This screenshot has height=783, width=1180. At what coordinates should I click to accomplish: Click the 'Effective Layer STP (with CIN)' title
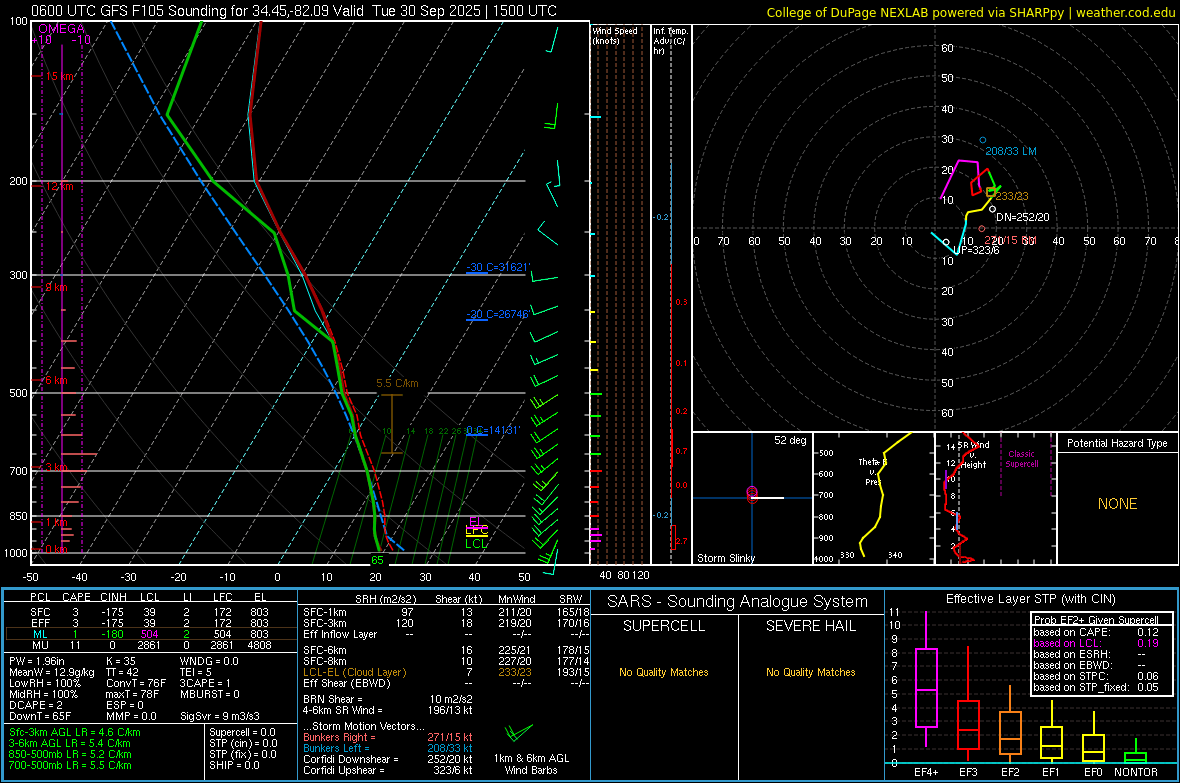pyautogui.click(x=1030, y=599)
